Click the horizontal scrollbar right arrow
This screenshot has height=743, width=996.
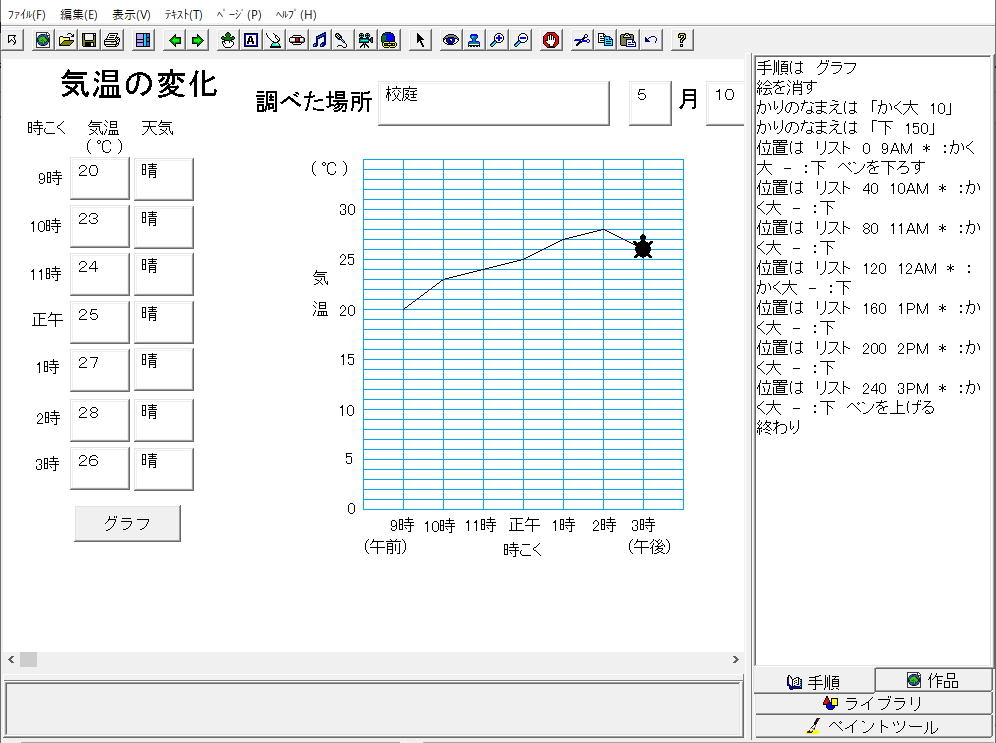point(736,660)
